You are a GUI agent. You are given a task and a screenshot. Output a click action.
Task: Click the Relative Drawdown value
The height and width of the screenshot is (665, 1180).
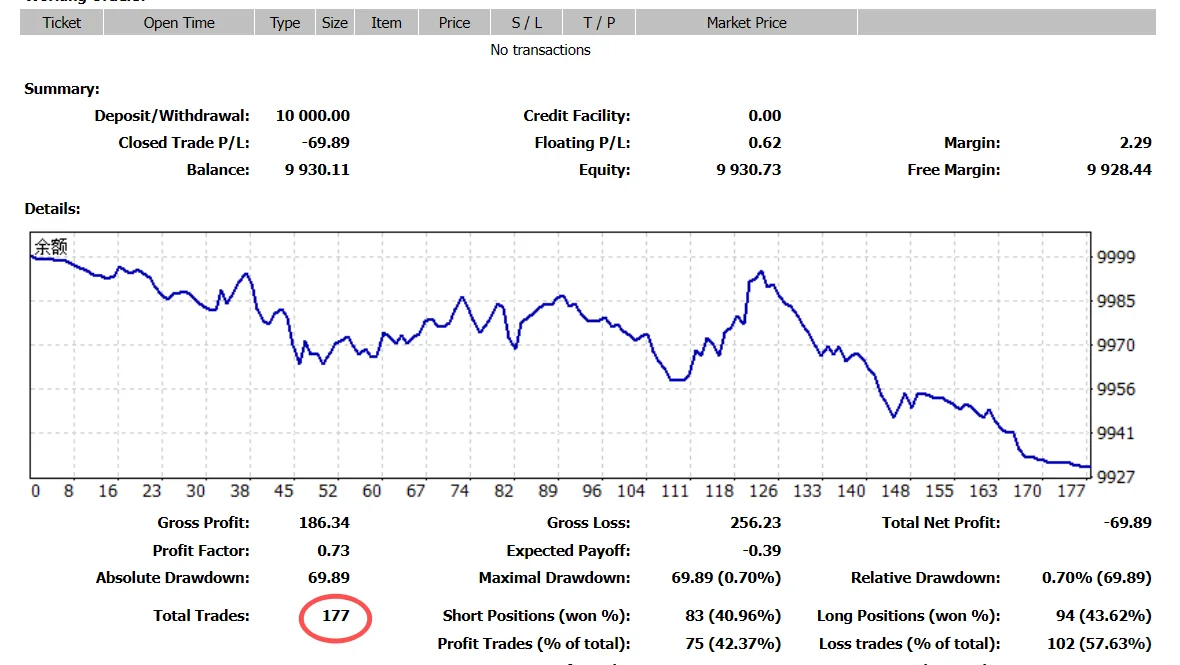click(x=1096, y=578)
